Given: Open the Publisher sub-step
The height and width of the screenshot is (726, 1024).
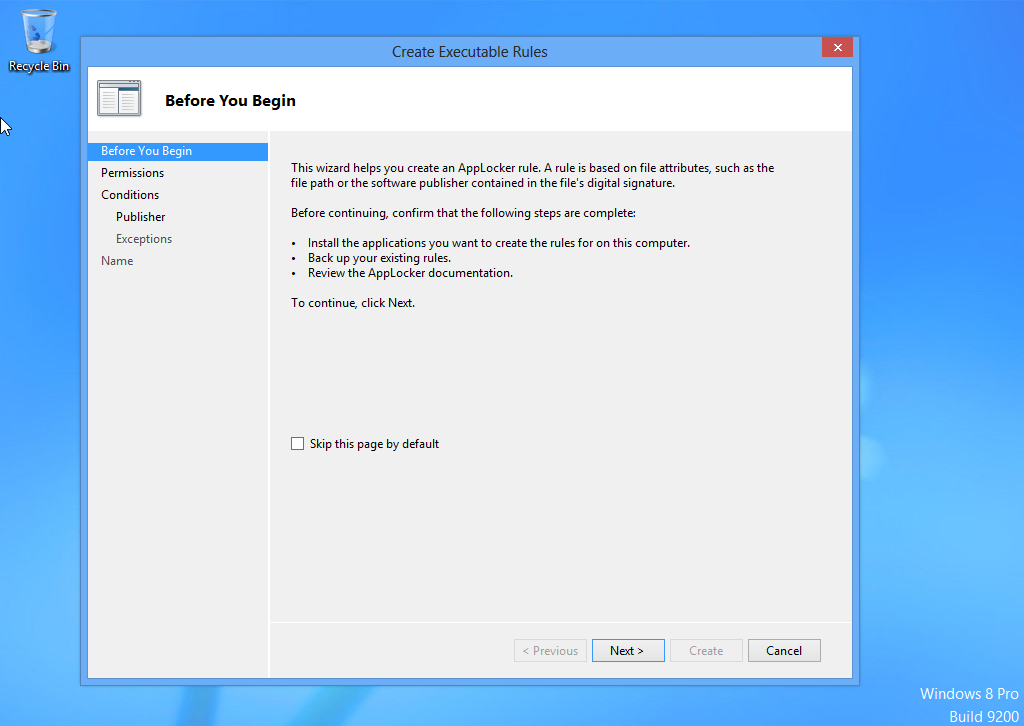Looking at the screenshot, I should (140, 217).
